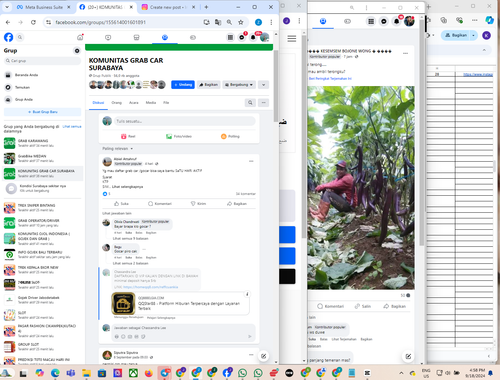The height and width of the screenshot is (380, 500).
Task: Bookmark this page with the star icon
Action: (241, 22)
